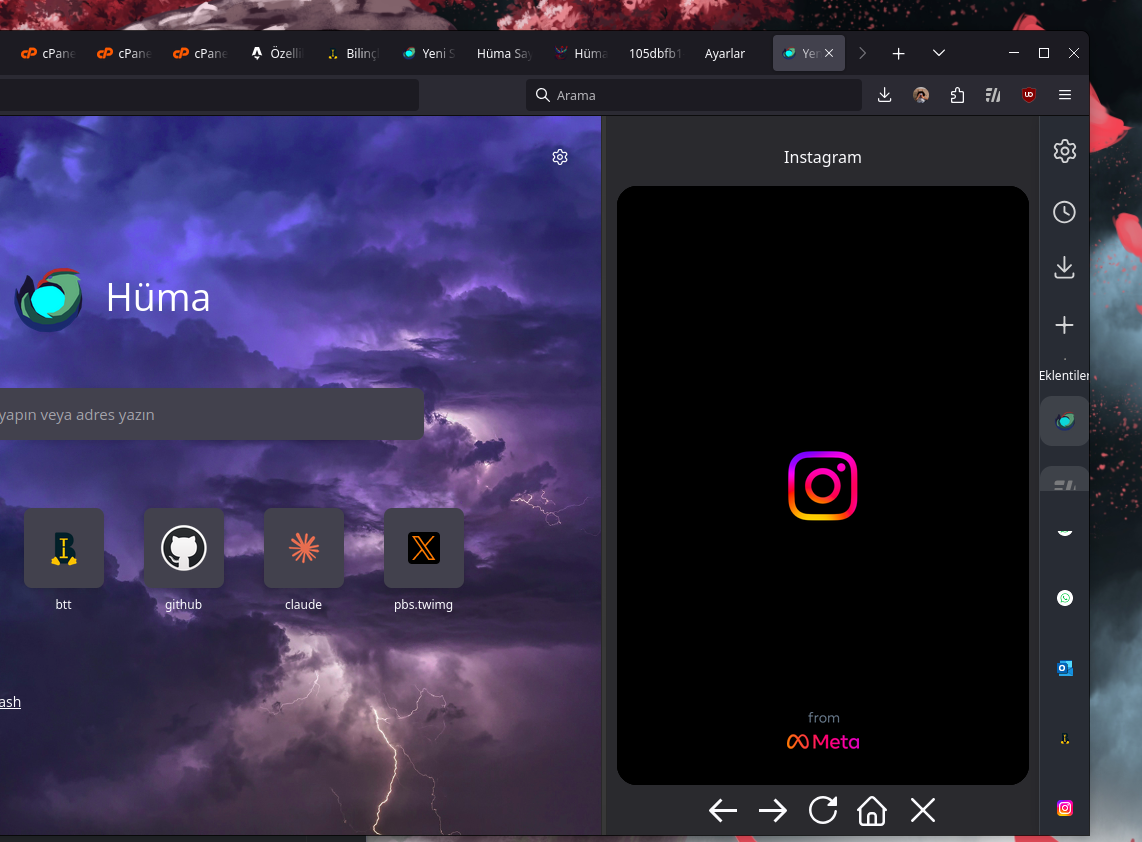Reload the Instagram sidebar panel
The width and height of the screenshot is (1142, 842).
click(823, 810)
